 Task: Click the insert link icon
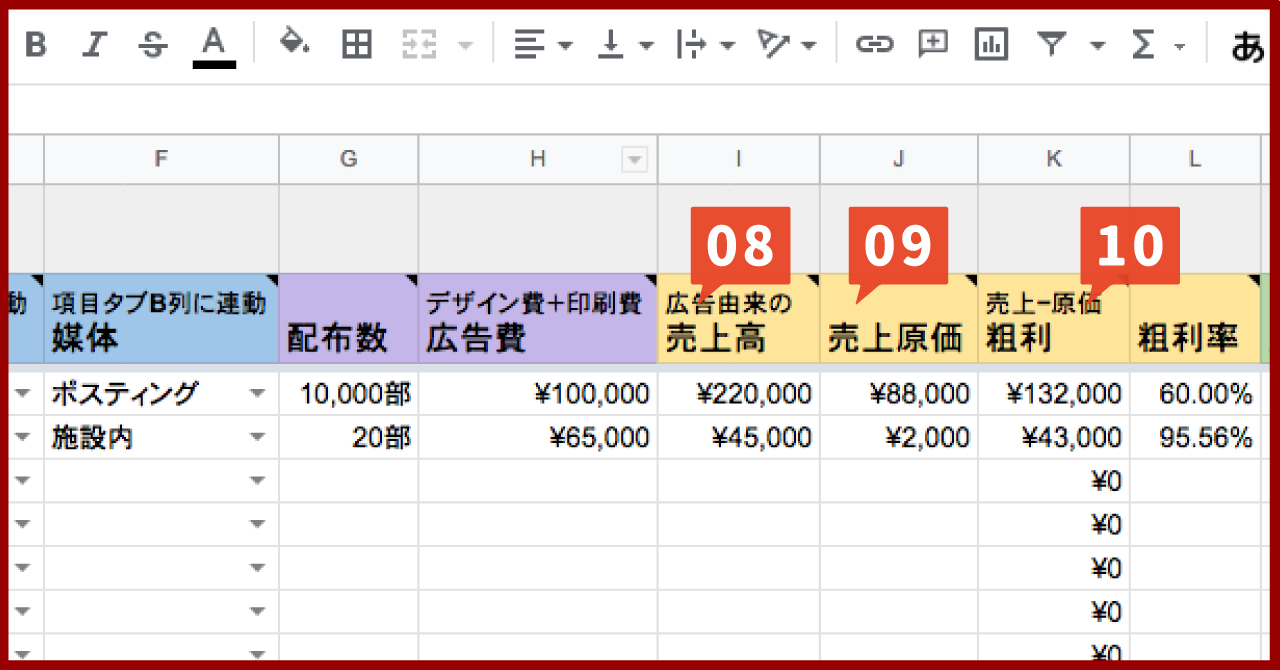pyautogui.click(x=873, y=45)
